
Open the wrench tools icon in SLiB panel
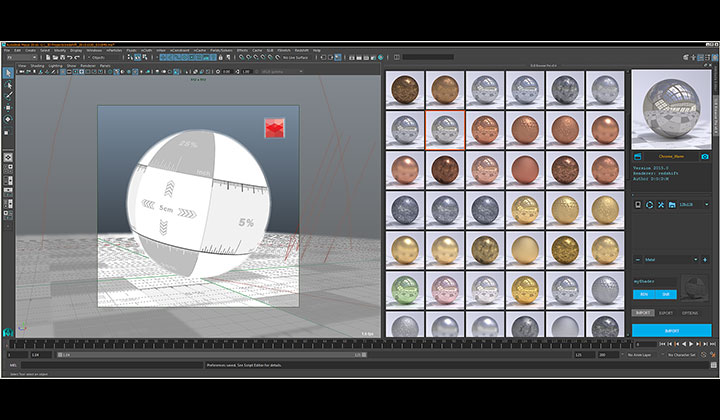[x=661, y=205]
